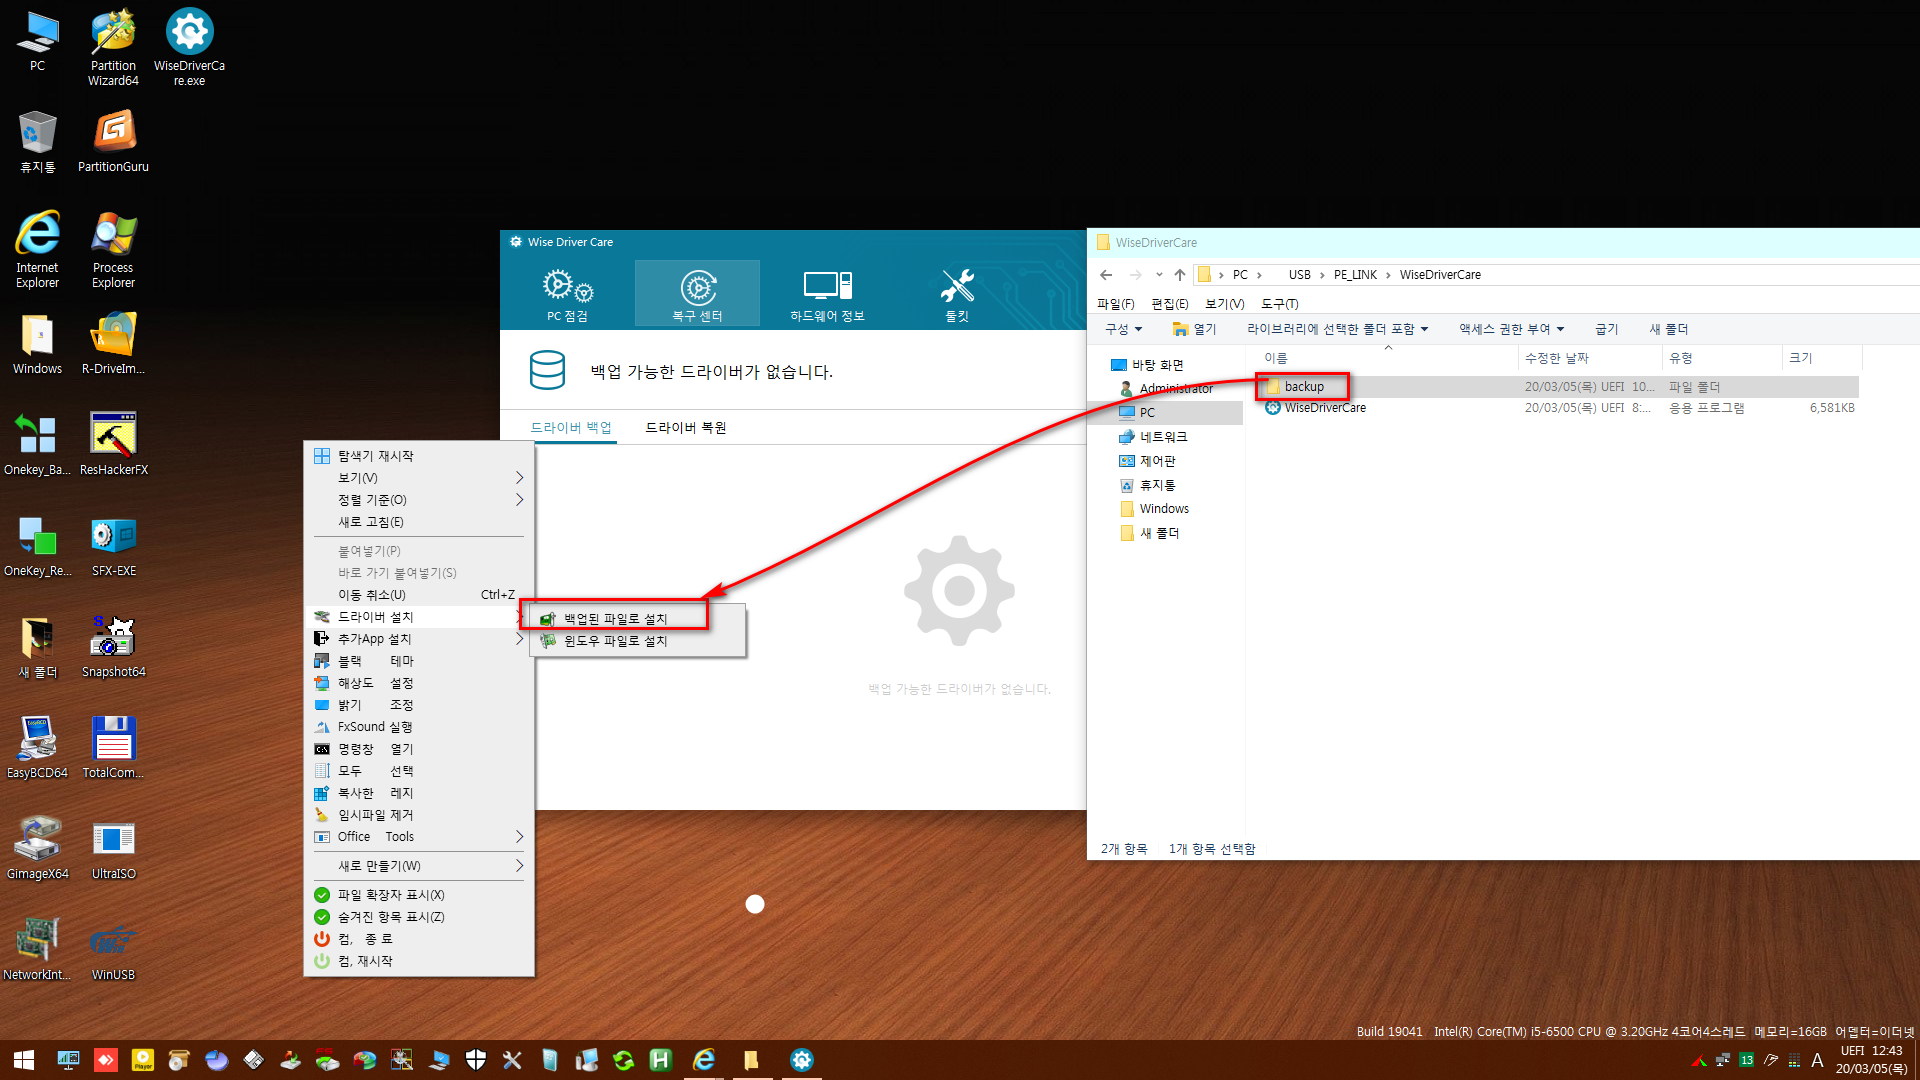Image resolution: width=1920 pixels, height=1080 pixels.
Task: Select the 복구 센터 tab icon
Action: [x=698, y=294]
